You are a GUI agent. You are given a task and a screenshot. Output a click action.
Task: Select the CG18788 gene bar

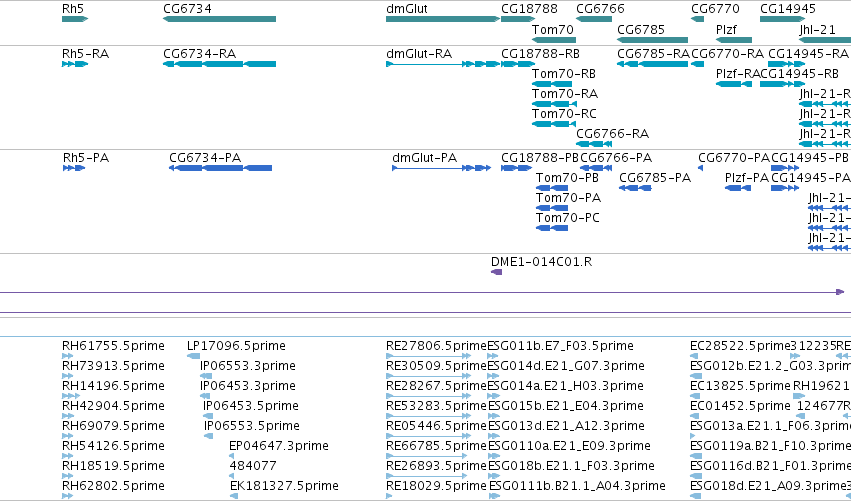pos(518,19)
